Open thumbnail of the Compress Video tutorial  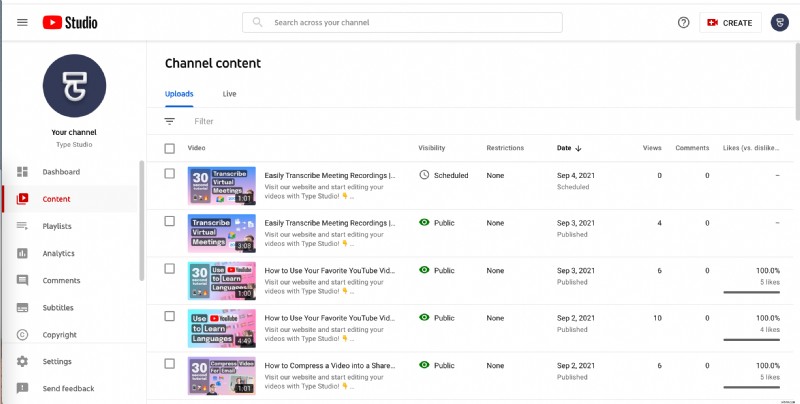(221, 375)
